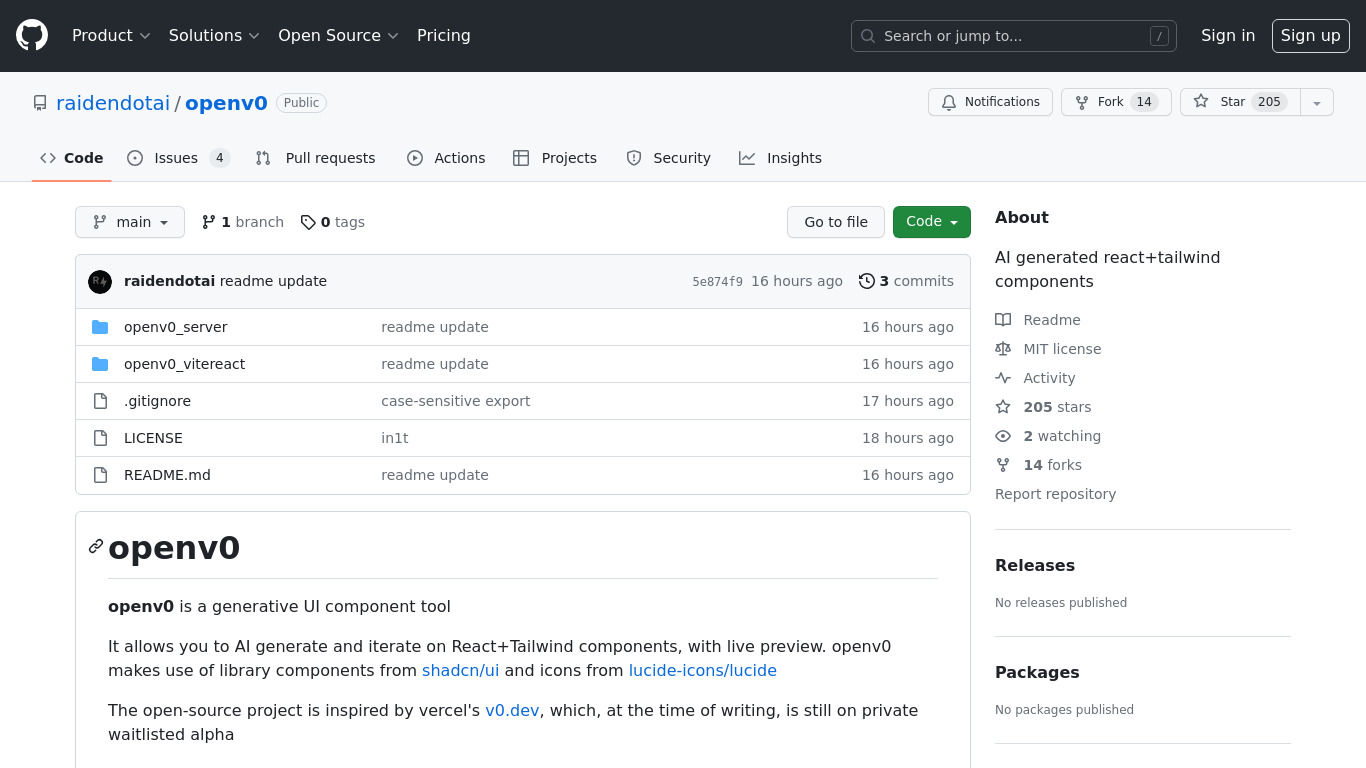This screenshot has width=1366, height=768.
Task: Expand the Product menu
Action: tap(111, 36)
